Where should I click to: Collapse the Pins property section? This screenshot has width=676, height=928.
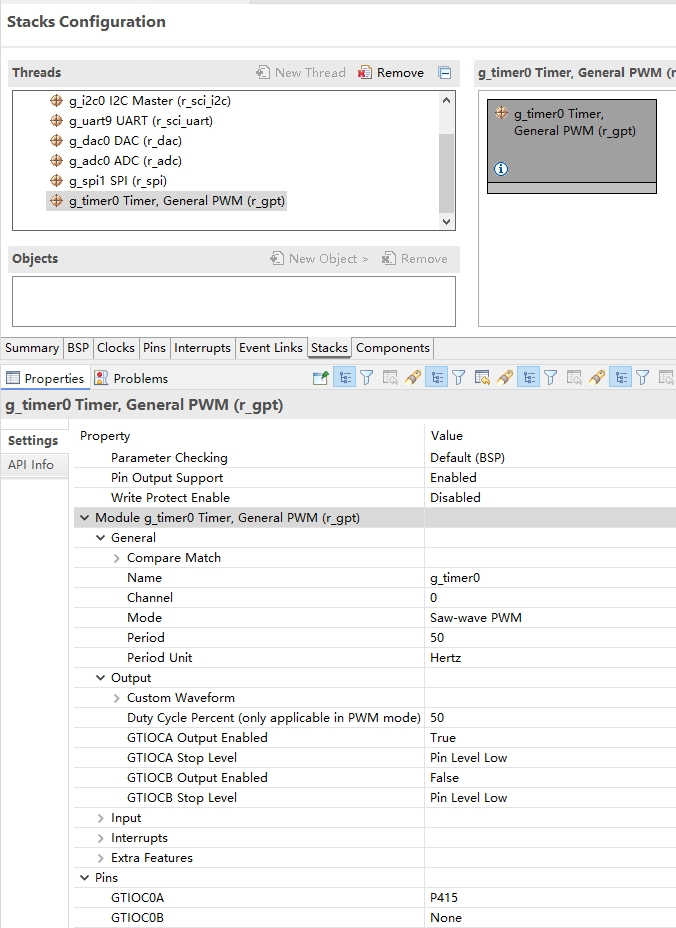coord(85,878)
